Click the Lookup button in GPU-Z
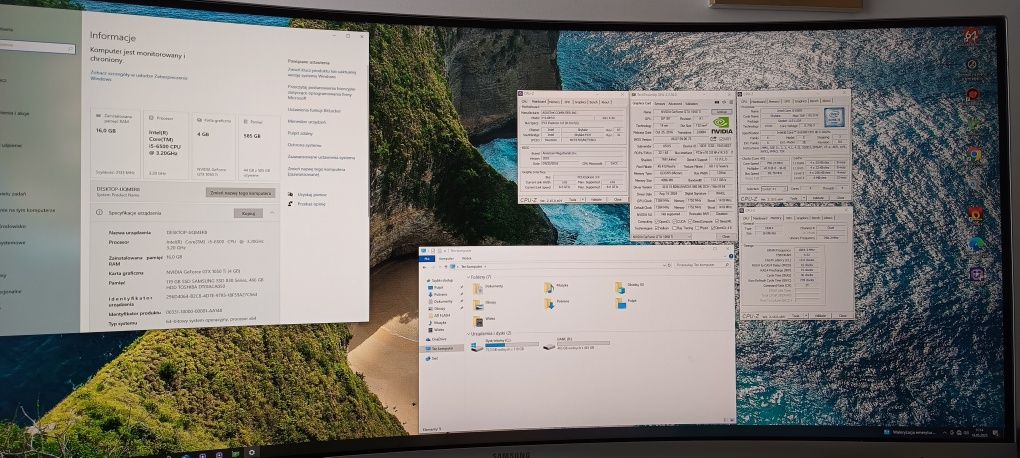This screenshot has height=458, width=1020. (x=721, y=111)
